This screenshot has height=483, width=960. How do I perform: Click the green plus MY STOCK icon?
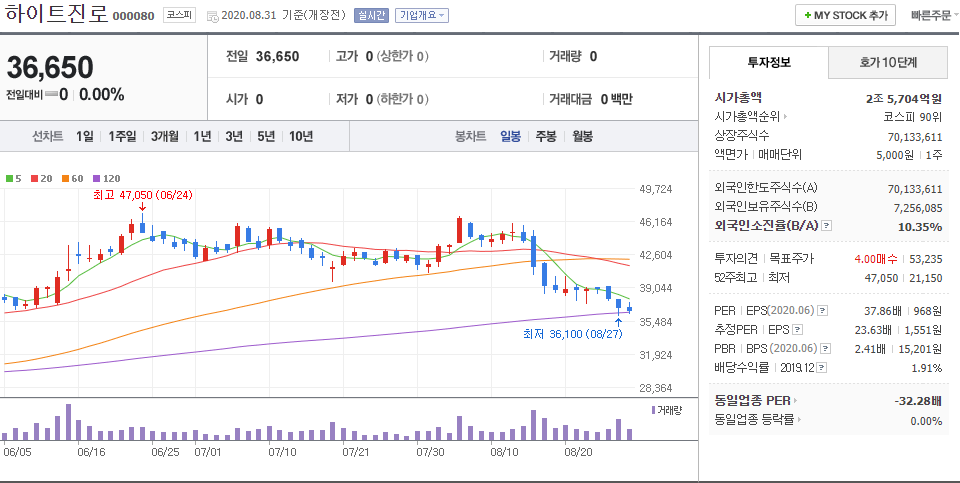pos(808,16)
